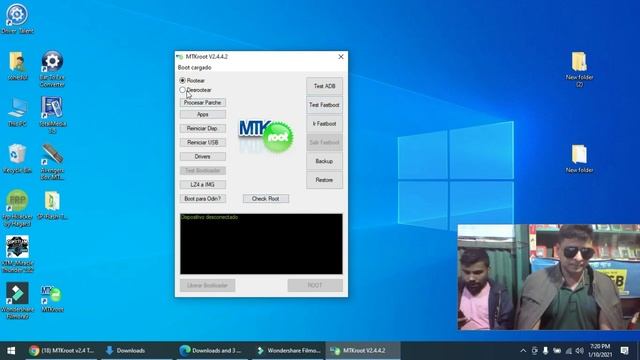Open the Windows Start menu
This screenshot has height=360, width=640.
11,351
